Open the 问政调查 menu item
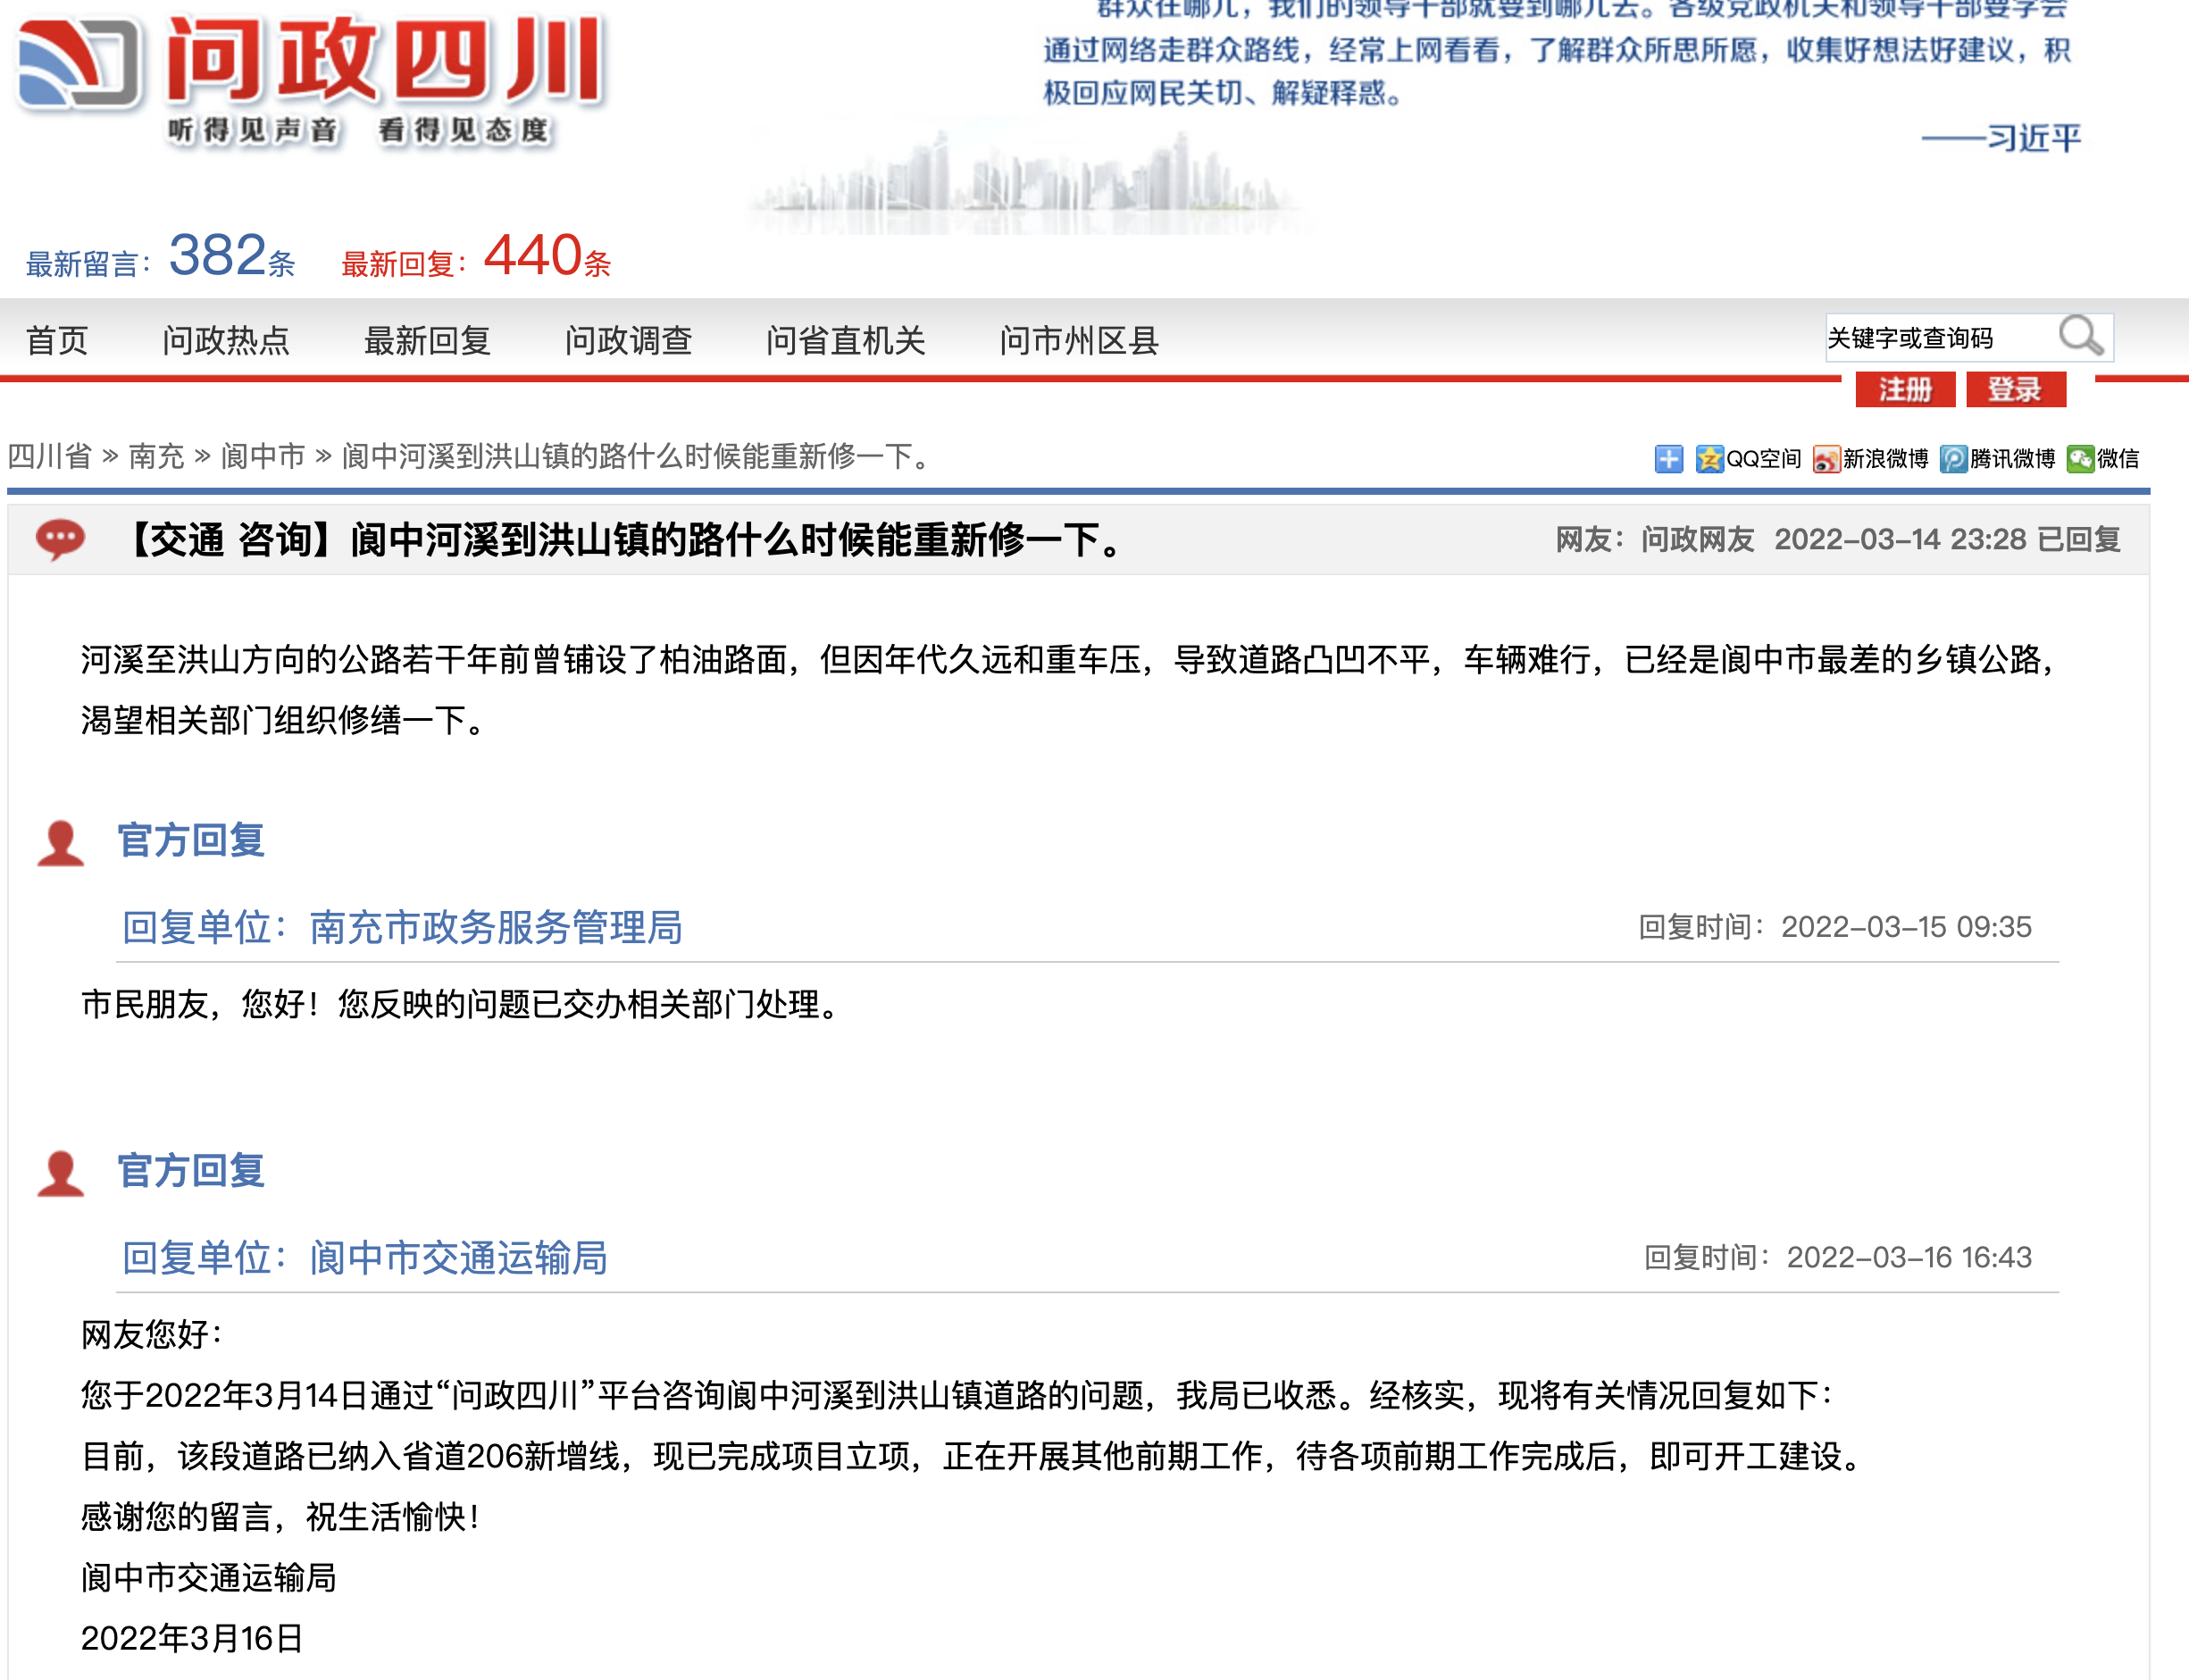The height and width of the screenshot is (1680, 2189). 628,341
